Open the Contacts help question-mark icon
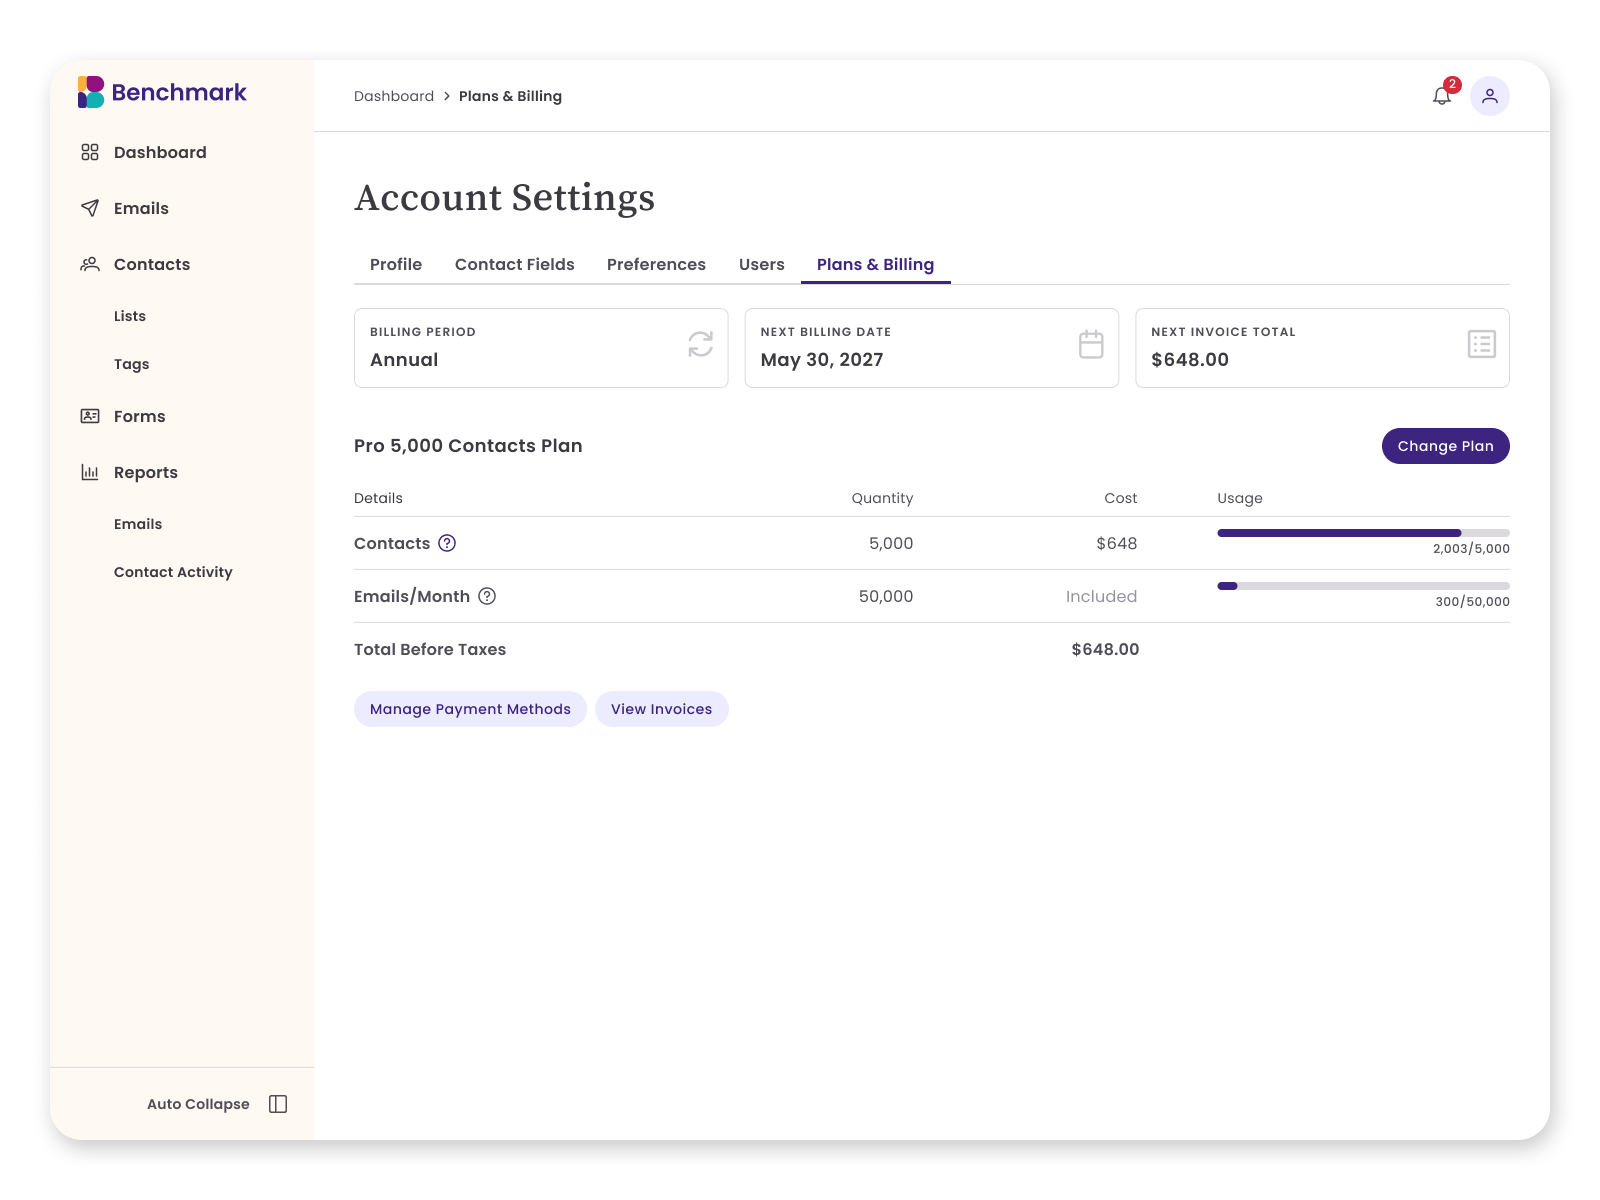The height and width of the screenshot is (1200, 1600). [447, 543]
